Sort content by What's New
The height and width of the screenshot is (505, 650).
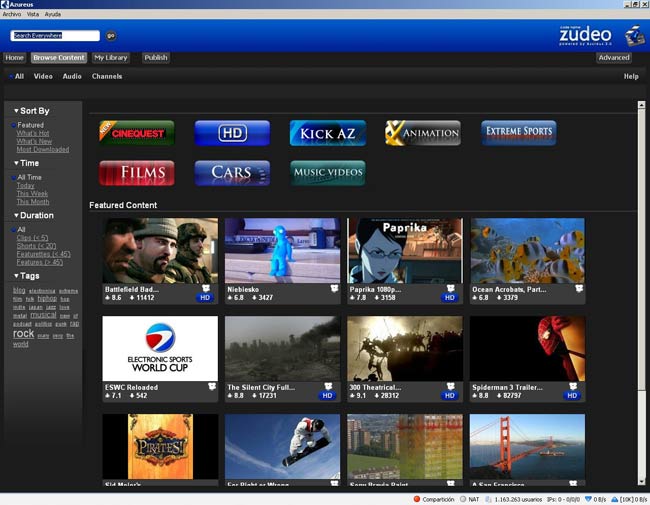point(34,141)
